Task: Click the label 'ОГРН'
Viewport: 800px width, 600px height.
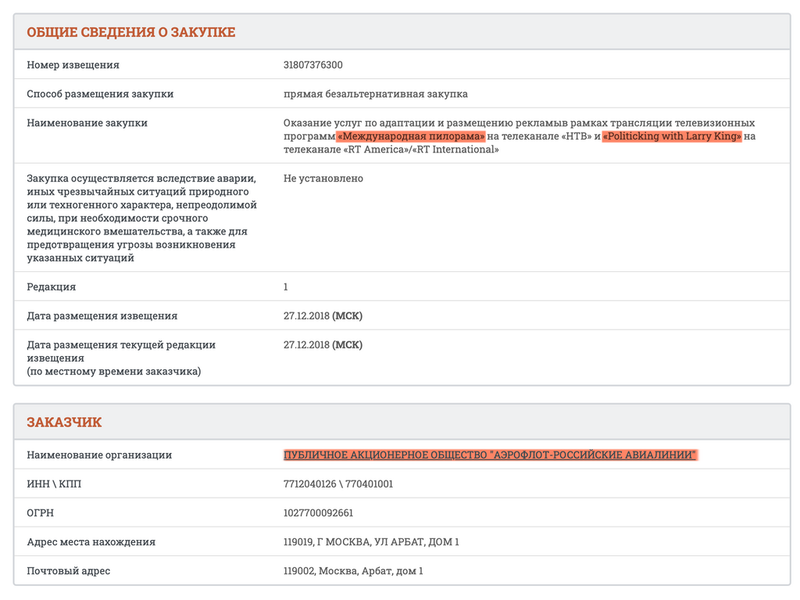Action: pyautogui.click(x=40, y=513)
